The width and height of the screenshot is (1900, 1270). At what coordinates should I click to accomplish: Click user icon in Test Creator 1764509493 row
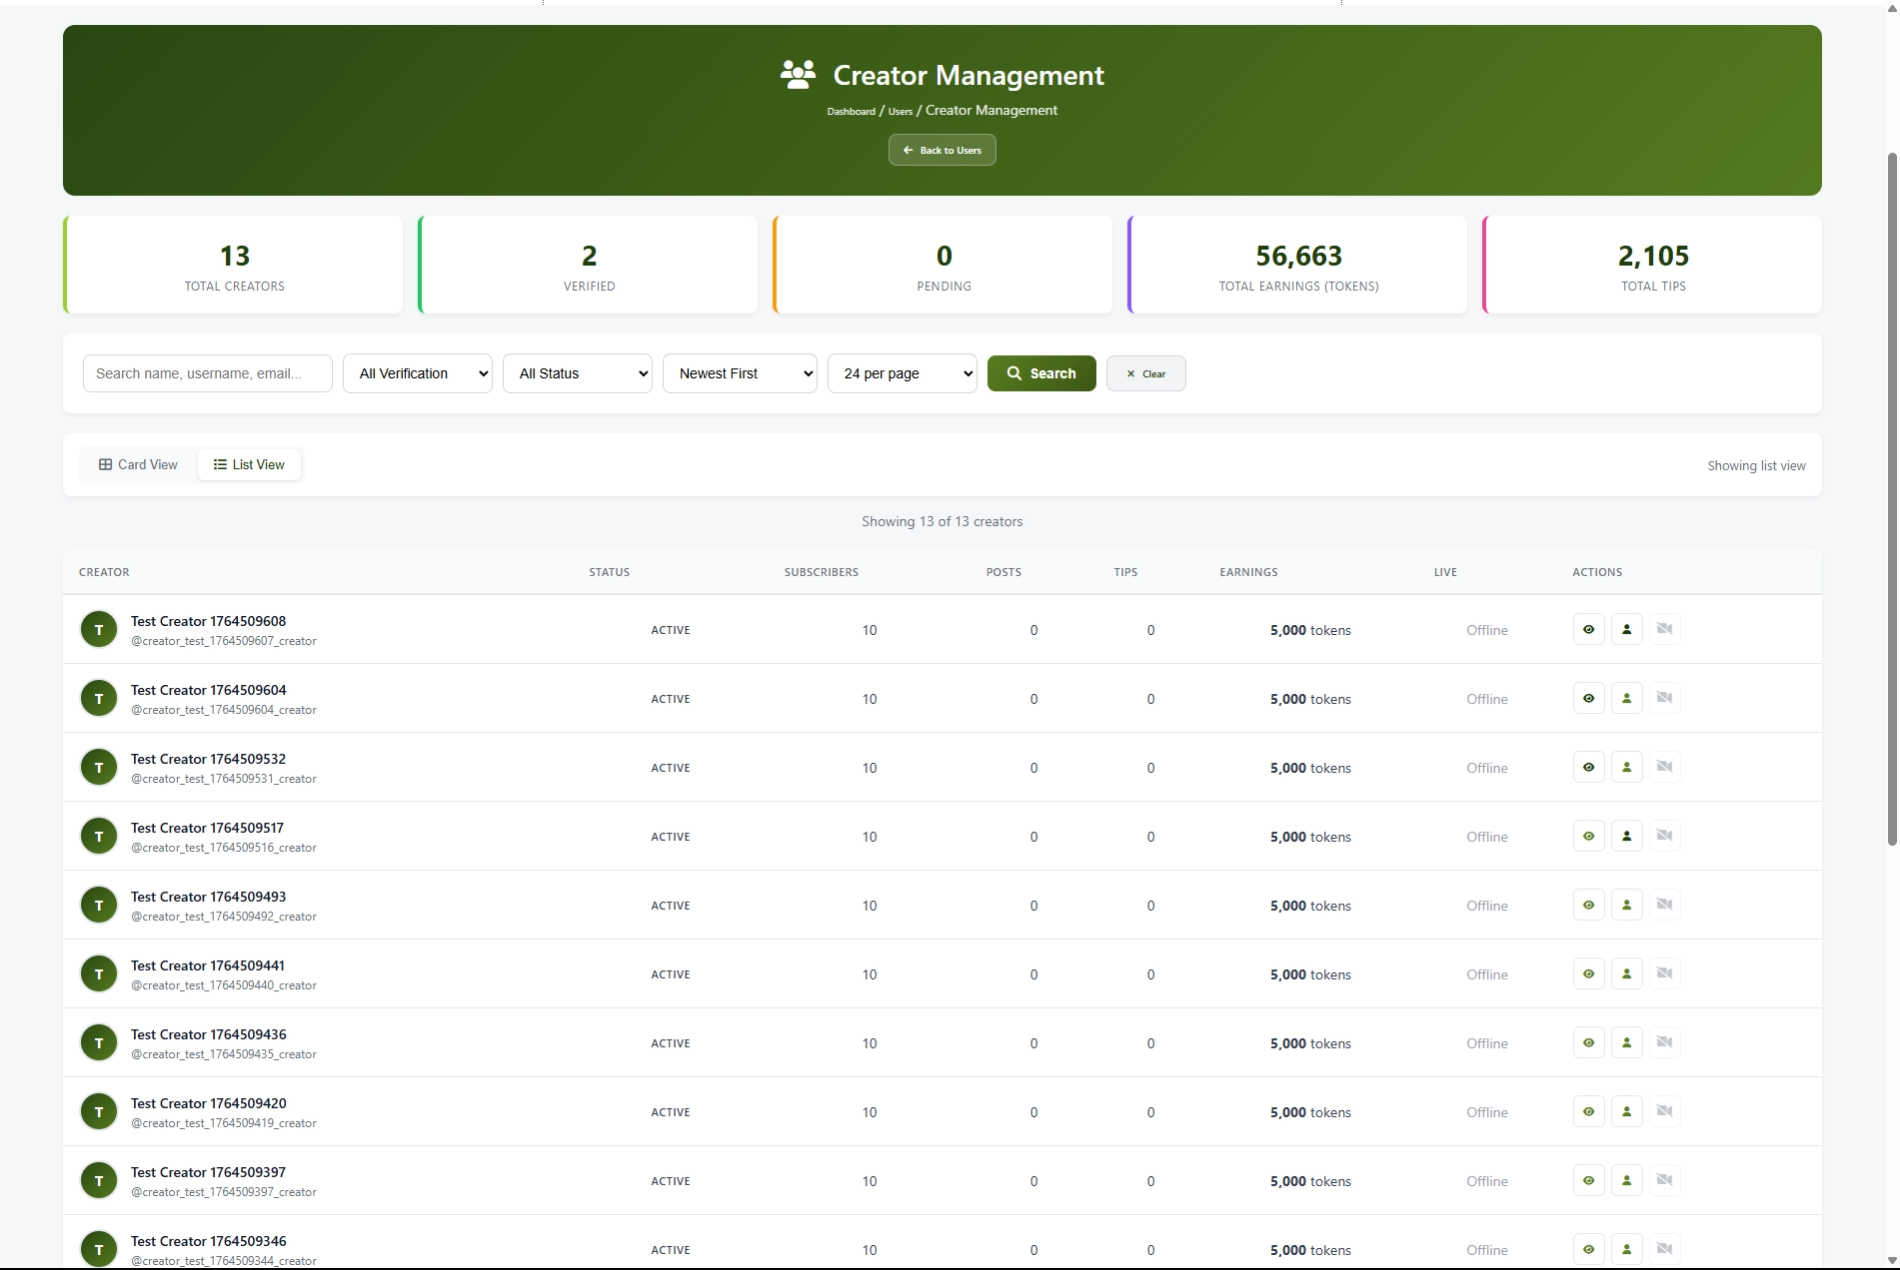[x=1626, y=905]
